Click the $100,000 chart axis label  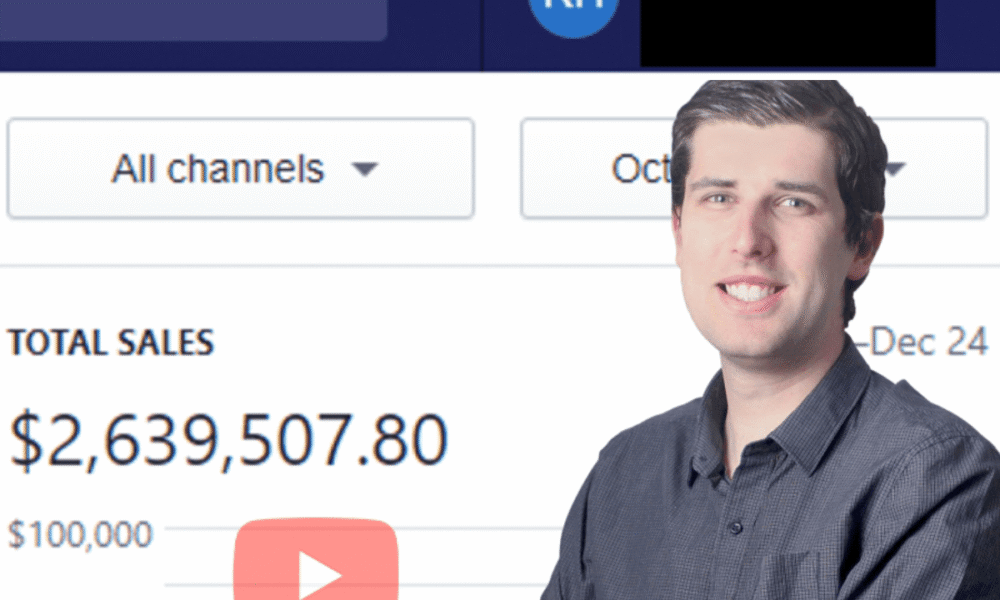point(80,534)
